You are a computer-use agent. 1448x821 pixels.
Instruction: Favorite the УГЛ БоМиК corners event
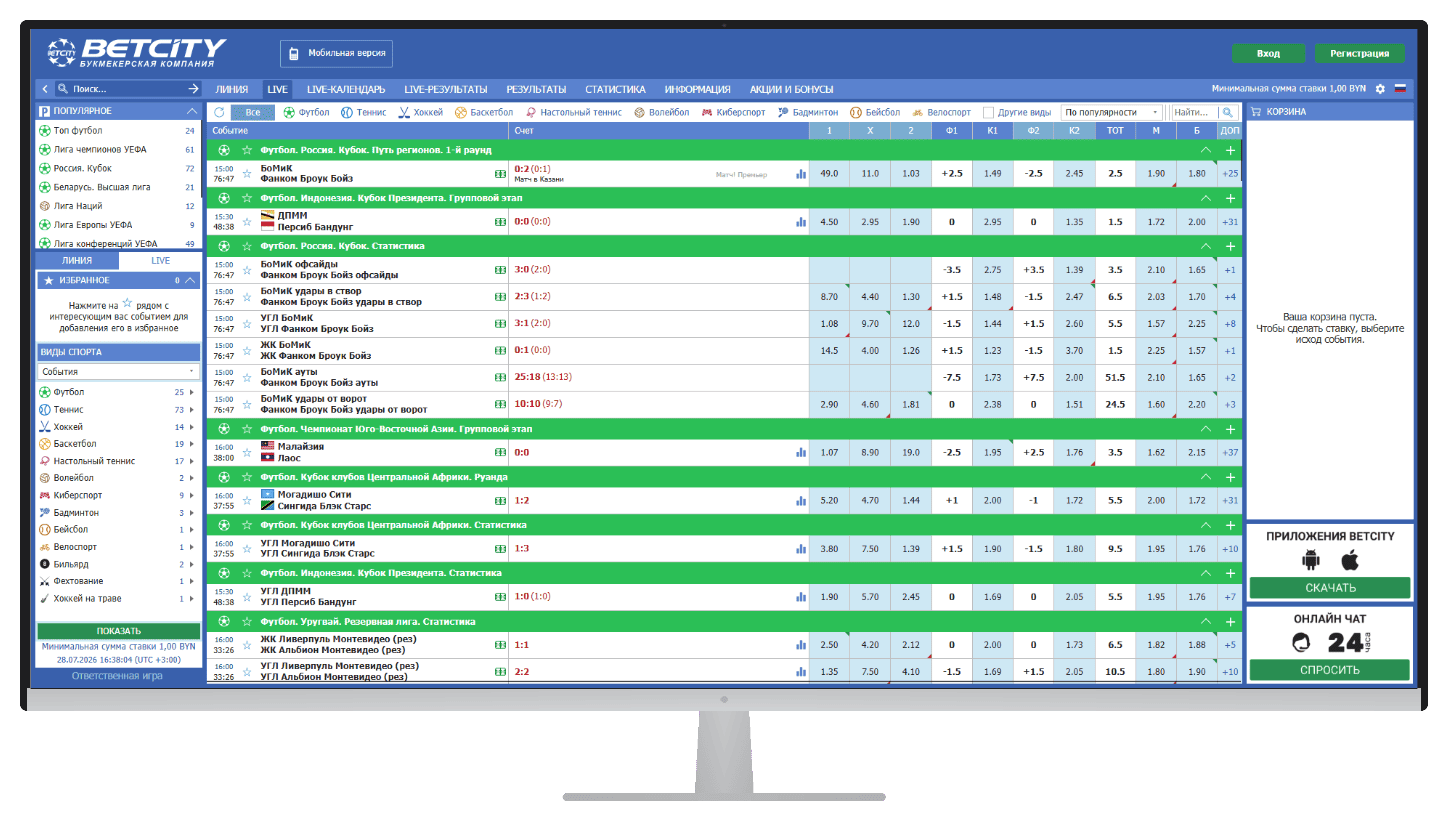coord(247,324)
